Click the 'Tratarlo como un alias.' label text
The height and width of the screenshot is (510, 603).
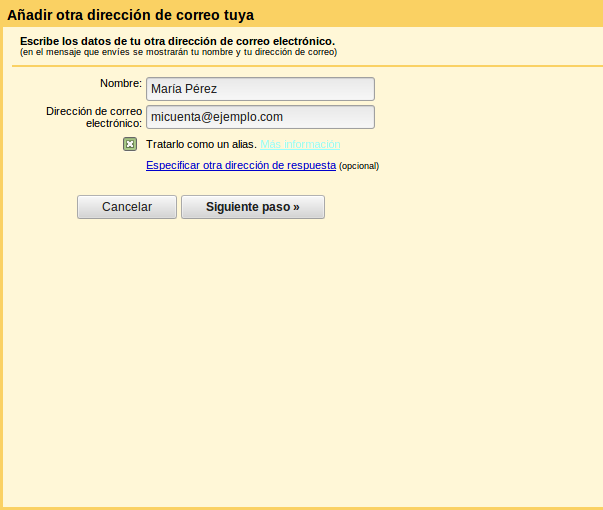point(201,144)
